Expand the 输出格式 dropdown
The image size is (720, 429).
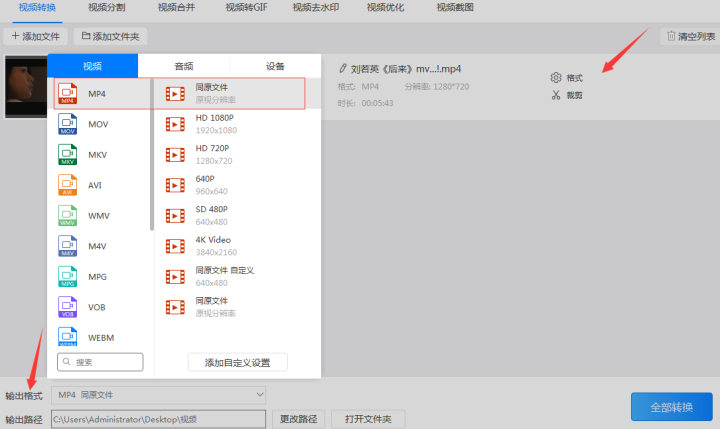[158, 395]
